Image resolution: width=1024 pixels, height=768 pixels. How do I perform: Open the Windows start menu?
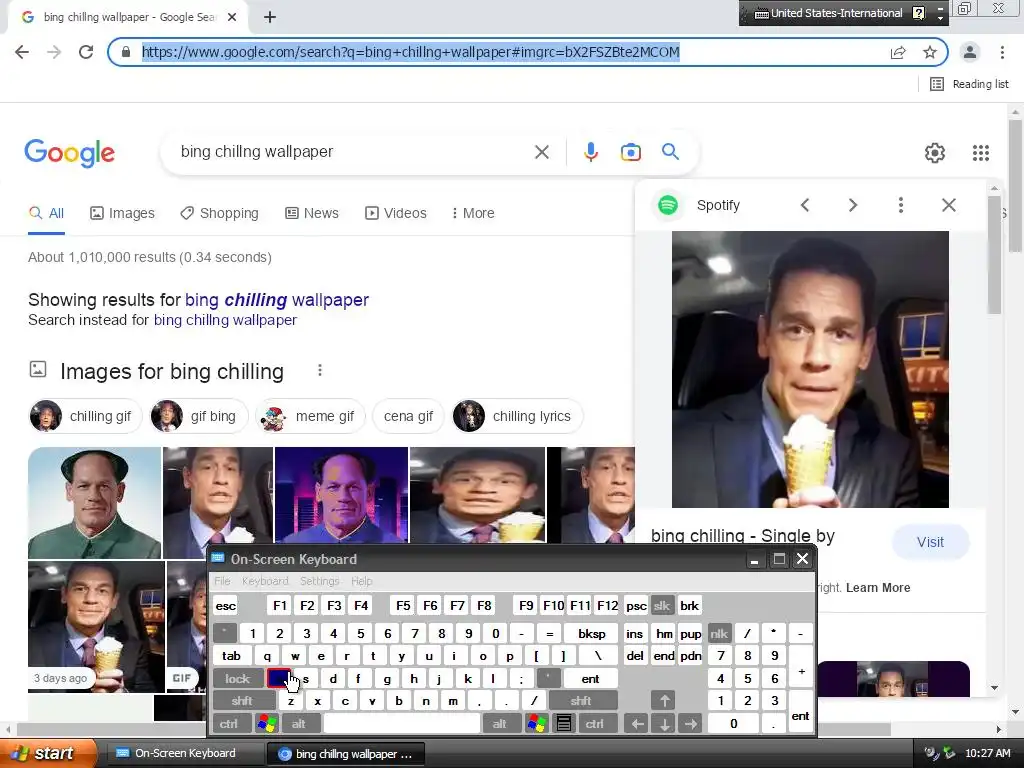point(47,754)
